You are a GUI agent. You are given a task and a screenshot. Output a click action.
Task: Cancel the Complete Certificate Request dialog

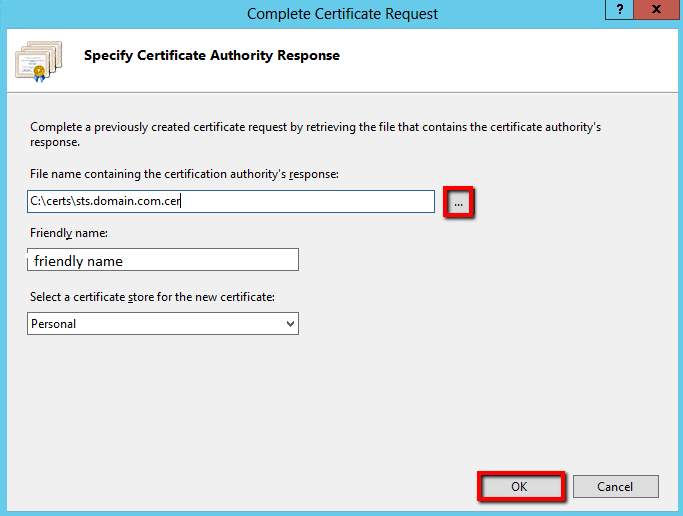tap(615, 486)
